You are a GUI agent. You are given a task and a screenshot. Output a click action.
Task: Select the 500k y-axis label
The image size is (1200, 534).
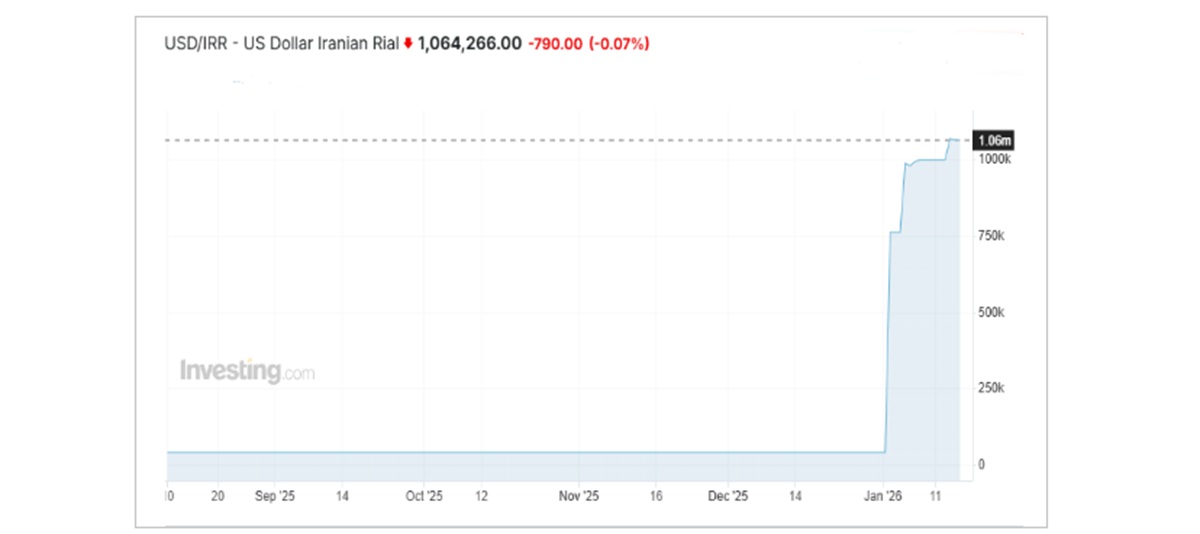click(993, 312)
